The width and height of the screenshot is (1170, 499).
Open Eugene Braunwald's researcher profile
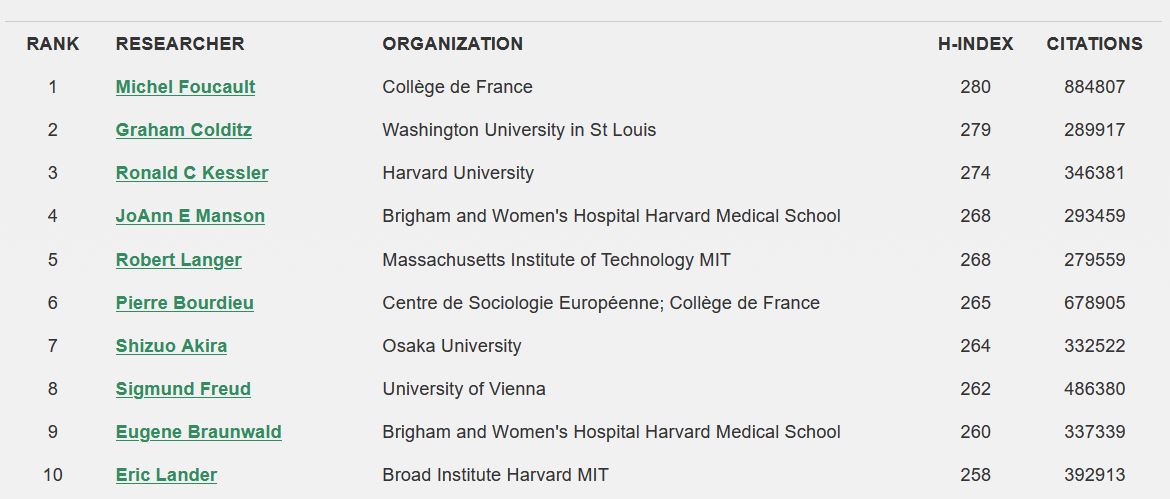point(198,432)
